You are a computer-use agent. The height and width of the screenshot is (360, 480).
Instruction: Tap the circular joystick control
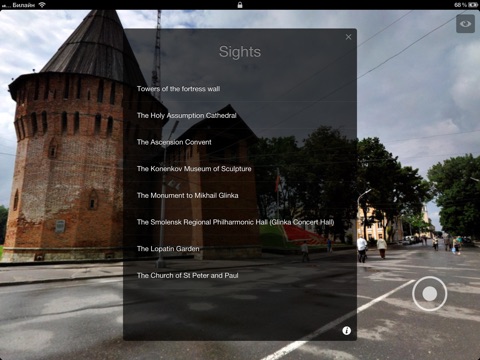pyautogui.click(x=430, y=294)
